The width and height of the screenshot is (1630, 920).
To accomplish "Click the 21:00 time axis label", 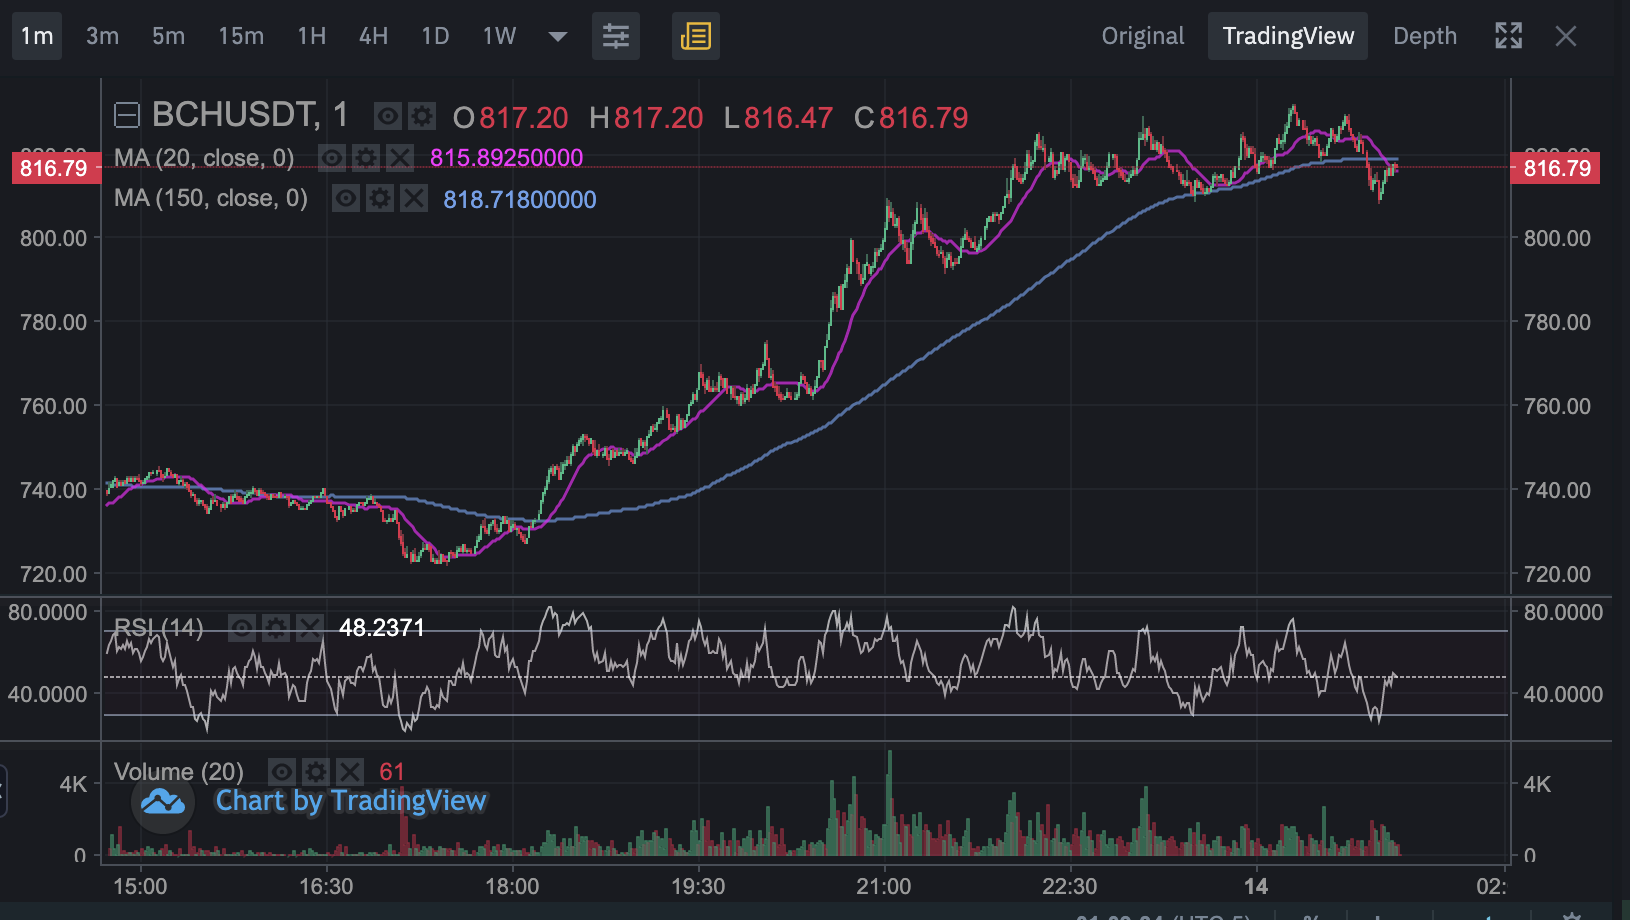I will click(x=884, y=887).
